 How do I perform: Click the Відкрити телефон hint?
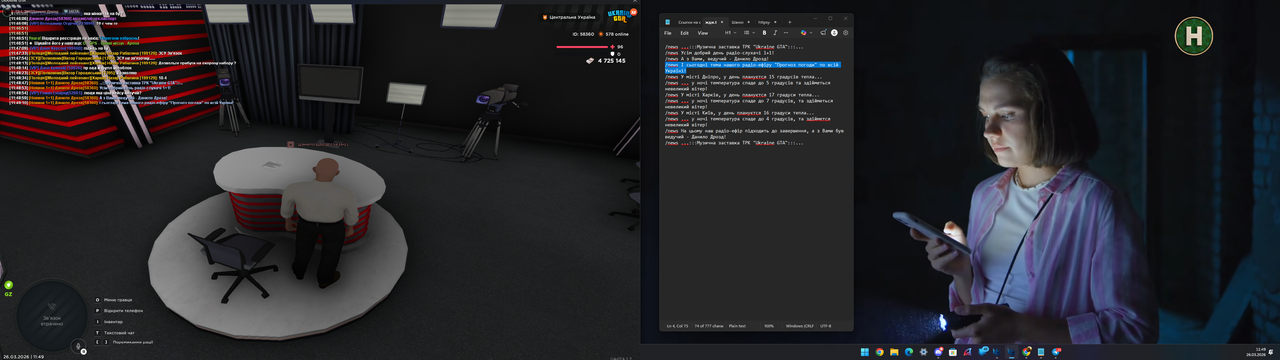click(x=123, y=311)
